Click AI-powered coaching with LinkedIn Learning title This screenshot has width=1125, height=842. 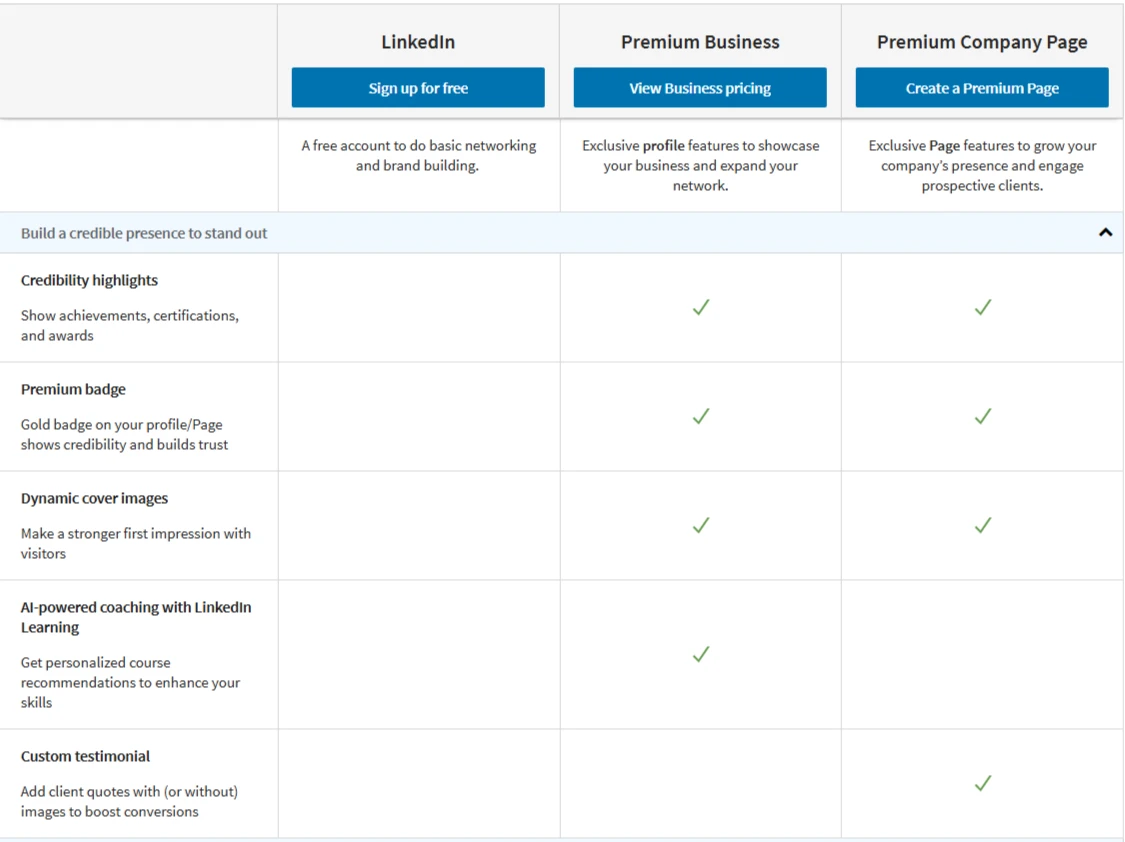pyautogui.click(x=136, y=617)
